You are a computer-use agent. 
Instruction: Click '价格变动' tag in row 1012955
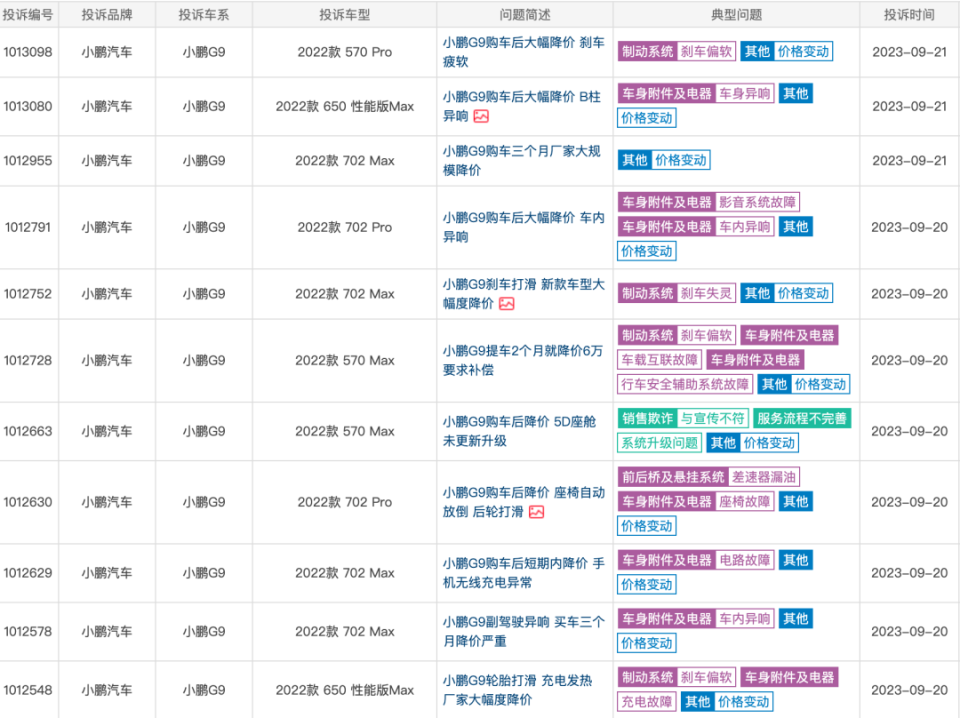tap(681, 160)
